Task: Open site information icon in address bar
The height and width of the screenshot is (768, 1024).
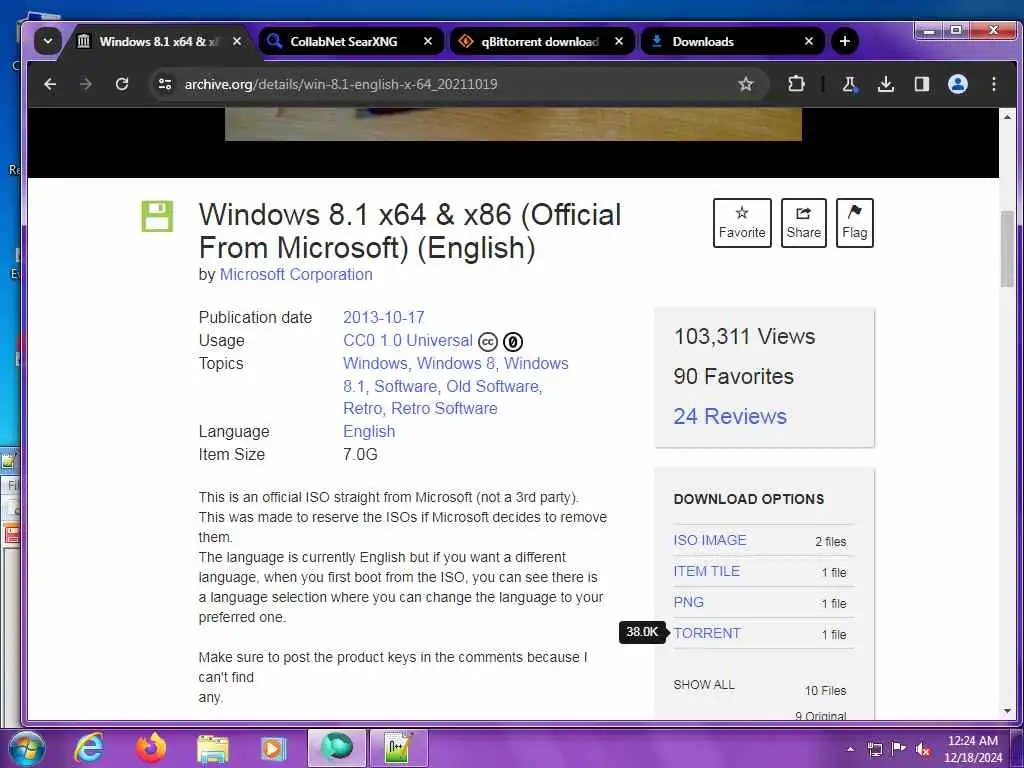Action: pos(165,84)
